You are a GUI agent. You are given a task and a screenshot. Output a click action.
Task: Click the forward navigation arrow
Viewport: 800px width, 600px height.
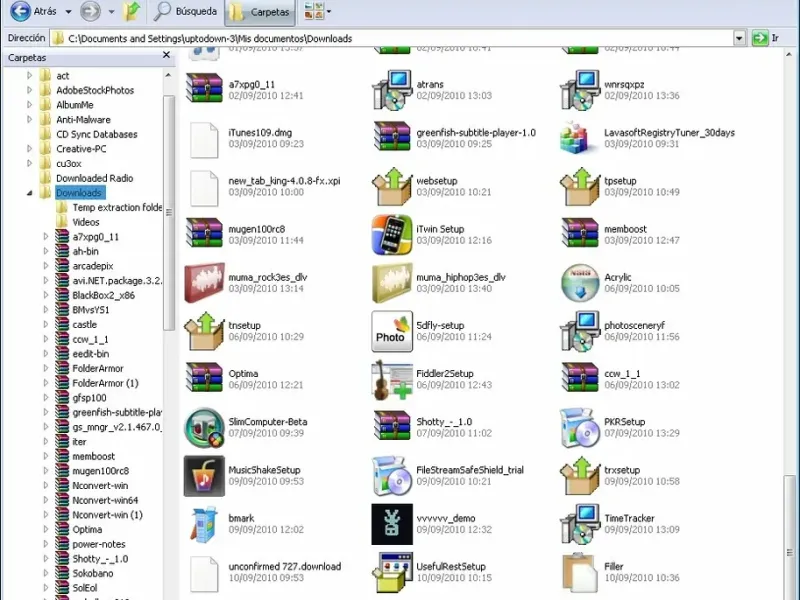point(90,11)
